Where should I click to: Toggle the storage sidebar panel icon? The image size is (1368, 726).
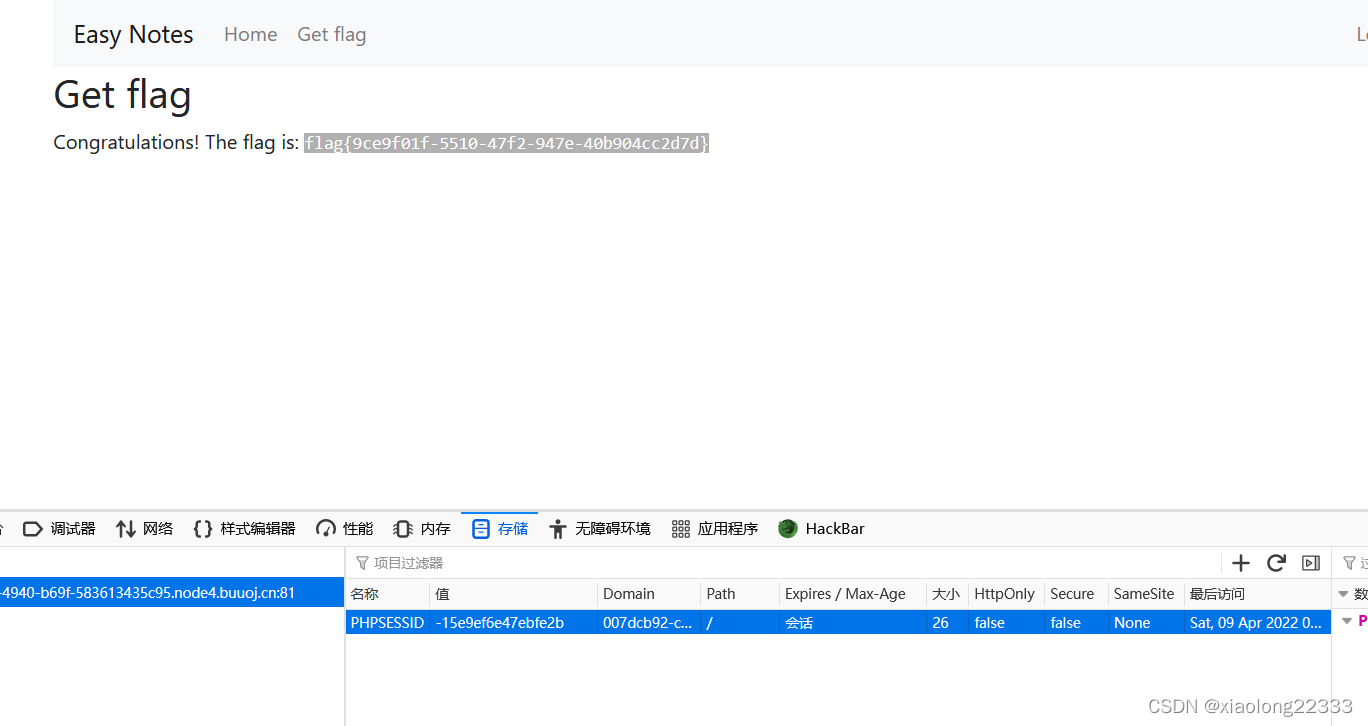click(x=1311, y=563)
